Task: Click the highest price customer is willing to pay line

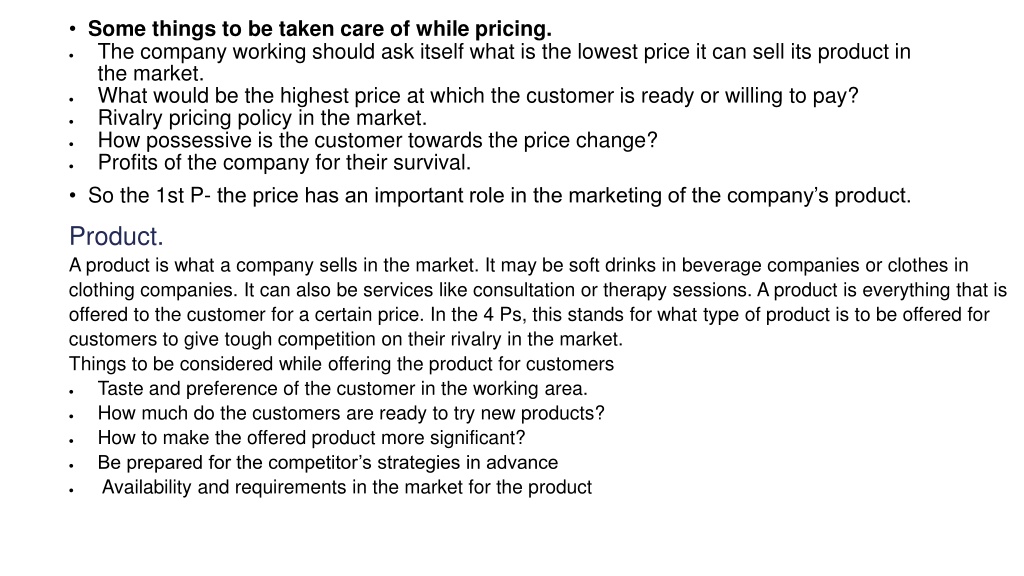Action: click(478, 96)
